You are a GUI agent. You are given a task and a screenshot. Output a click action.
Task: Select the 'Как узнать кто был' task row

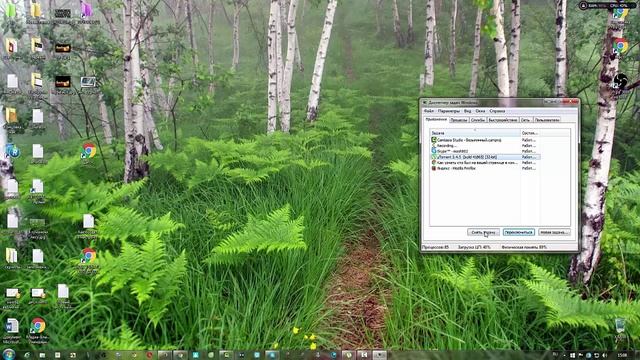485,162
